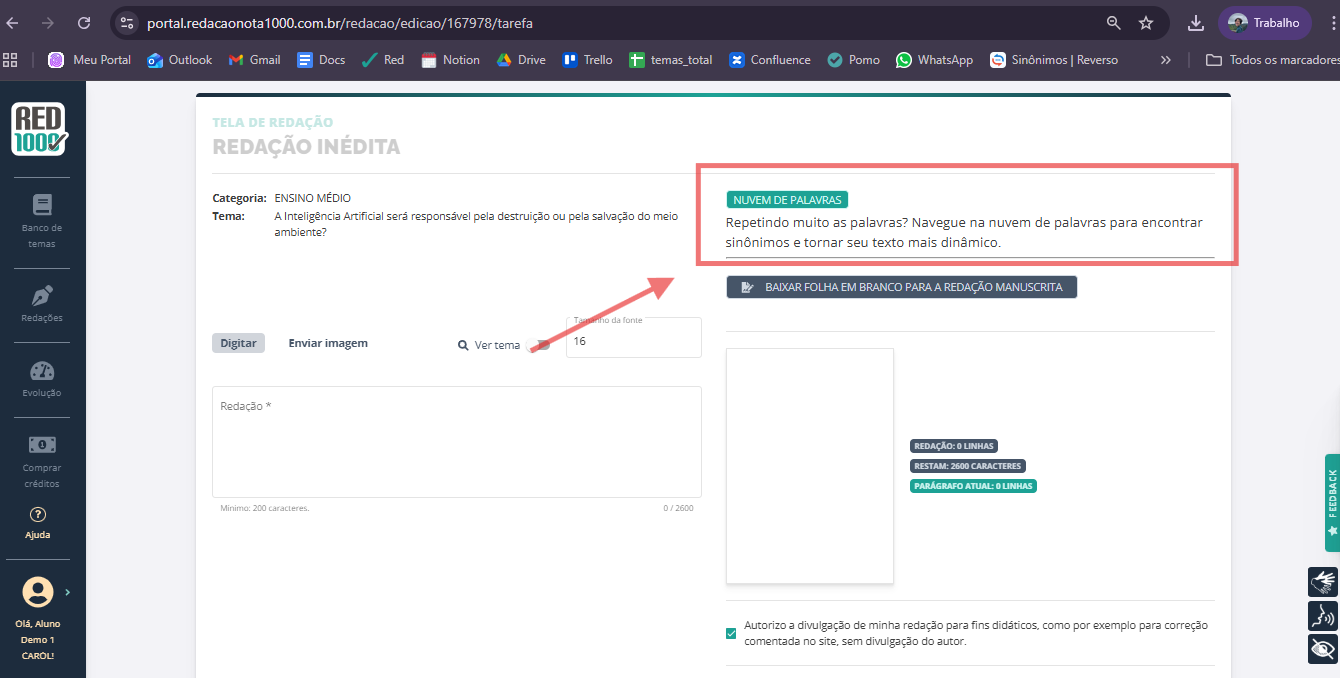This screenshot has height=678, width=1340.
Task: Open Banco de temas in sidebar
Action: [42, 220]
